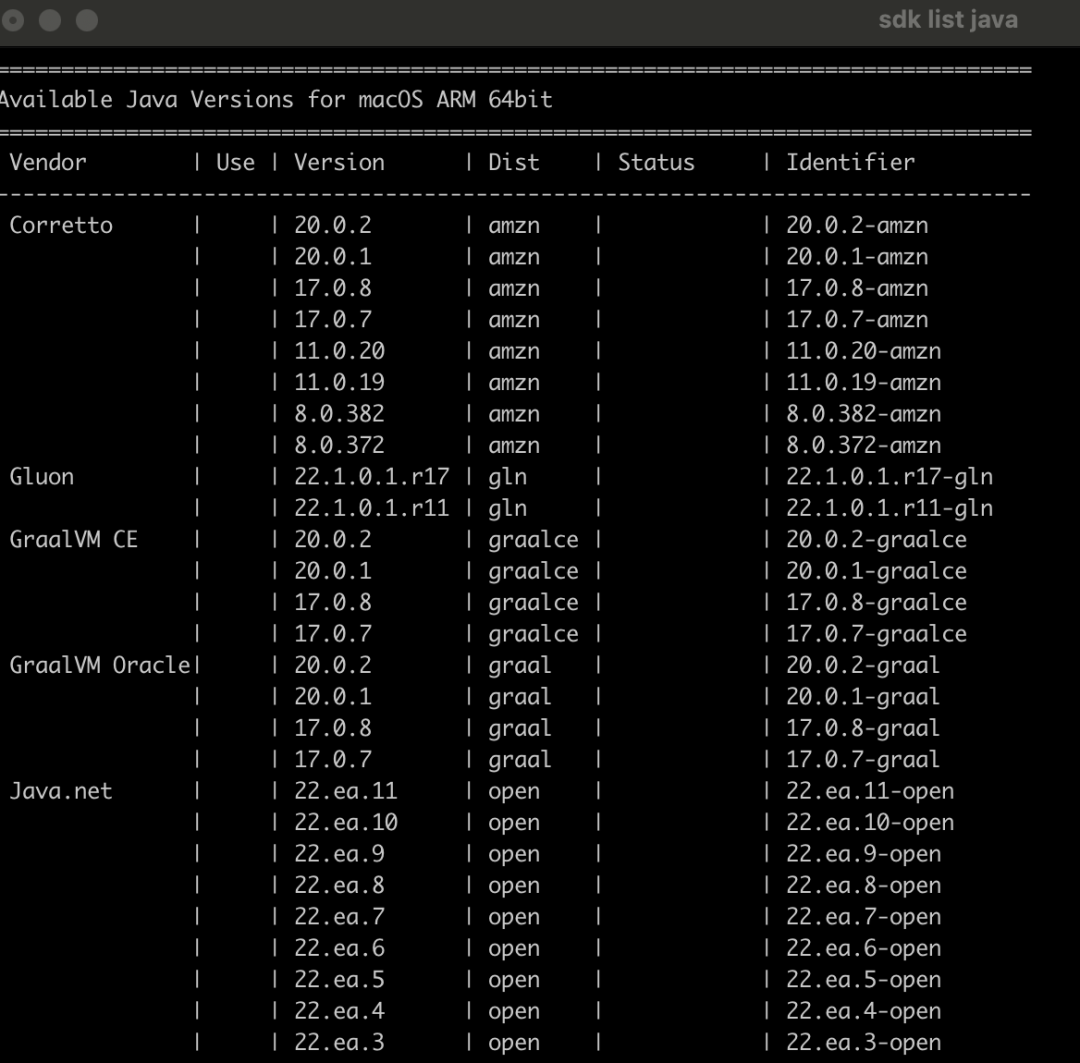
Task: Click identifier 17.0.7-graalce
Action: tap(877, 634)
